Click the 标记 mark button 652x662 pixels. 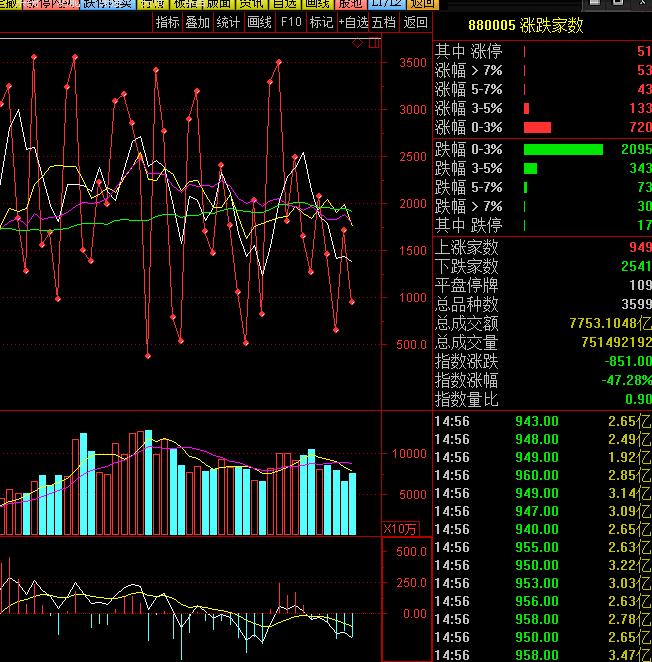click(322, 22)
